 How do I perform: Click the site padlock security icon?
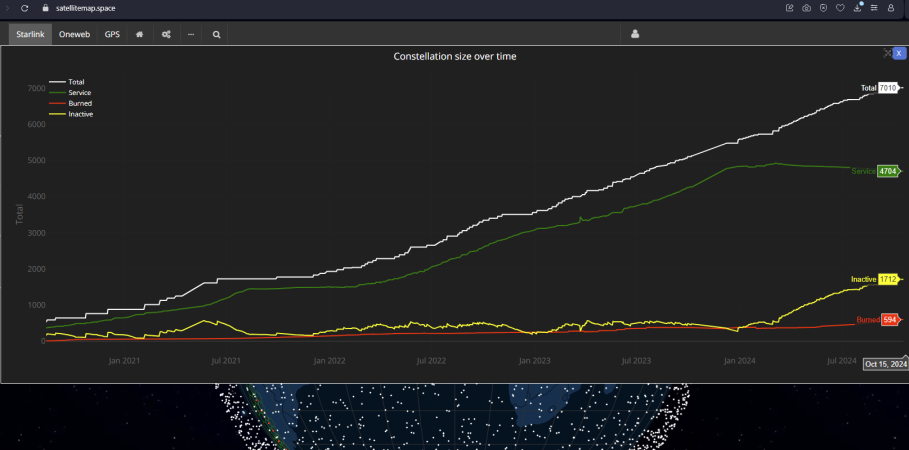(46, 9)
